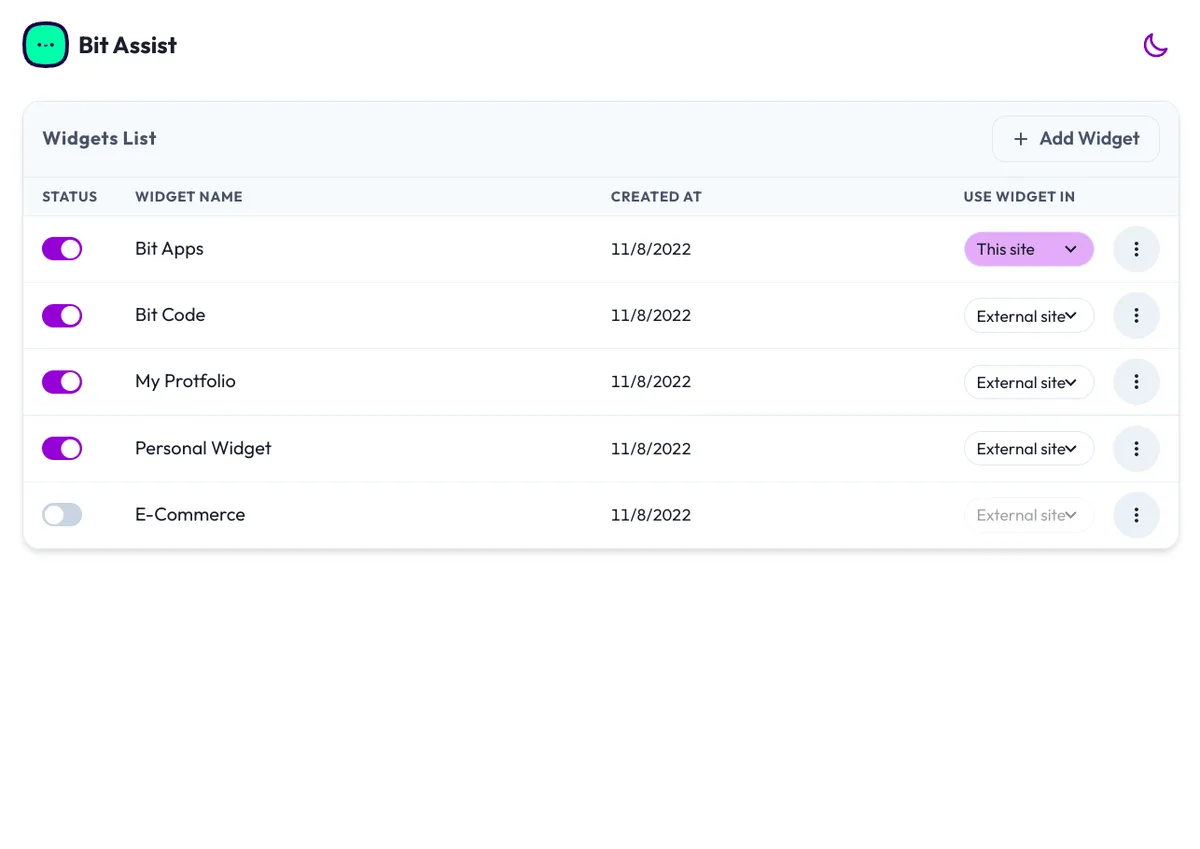Toggle My Protfolio widget status off

[x=62, y=382]
